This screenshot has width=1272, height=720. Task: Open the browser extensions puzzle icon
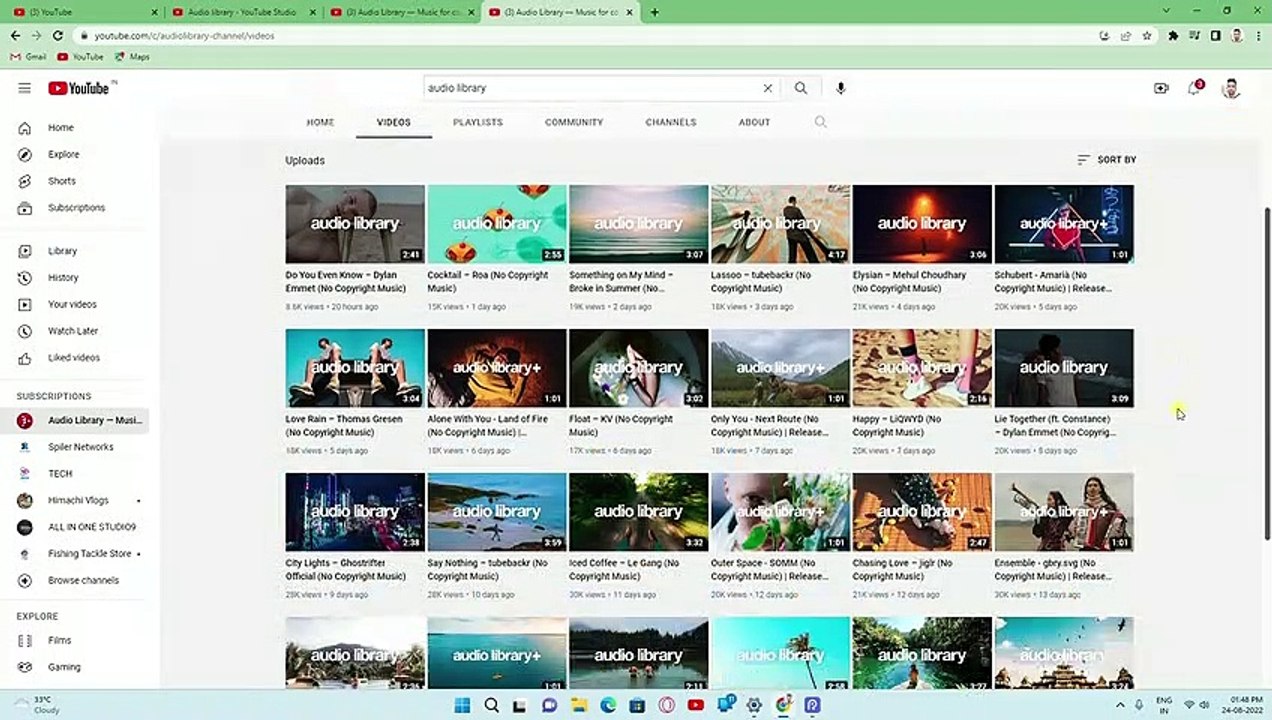(x=1173, y=35)
